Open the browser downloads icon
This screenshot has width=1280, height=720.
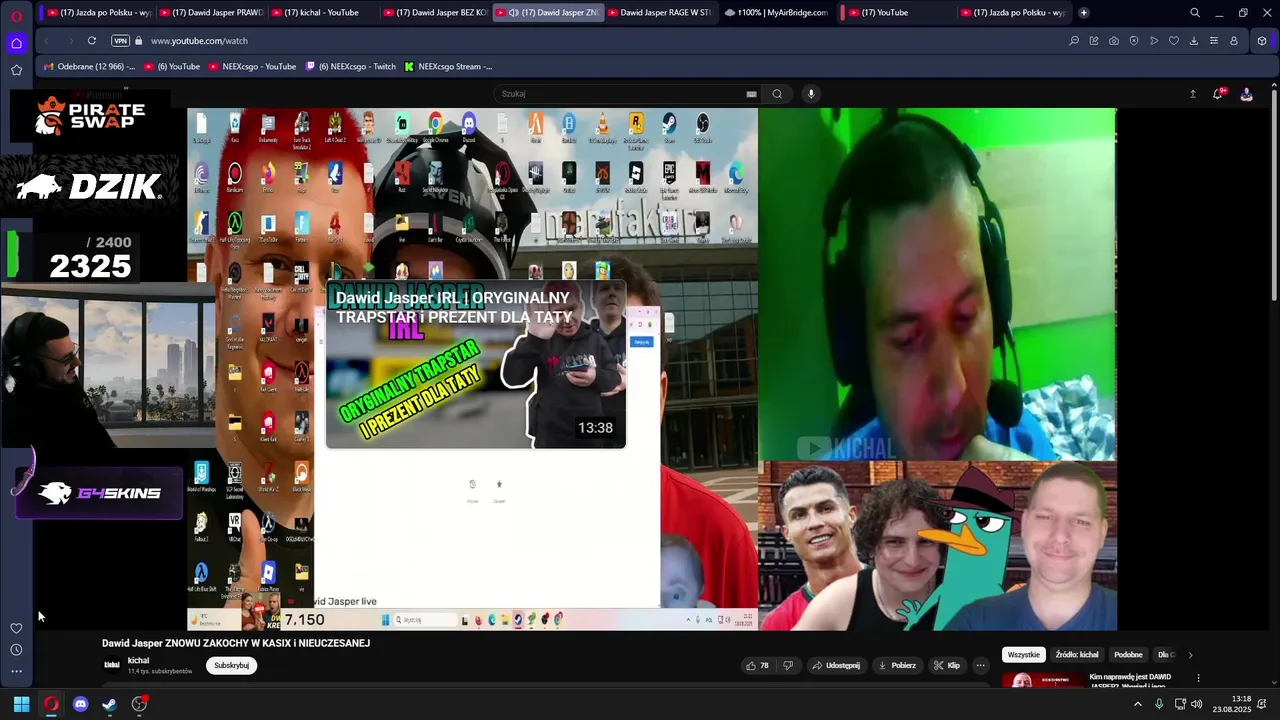(1194, 41)
